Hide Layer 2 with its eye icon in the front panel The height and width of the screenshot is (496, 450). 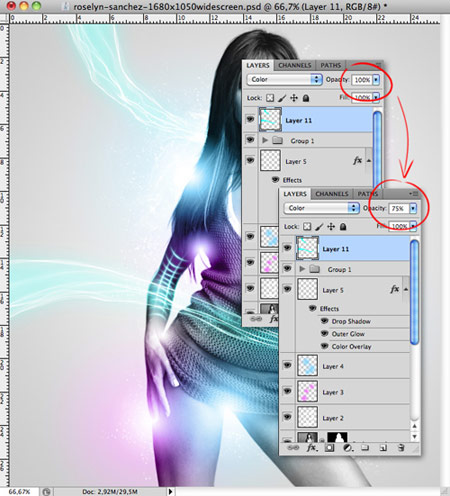pos(287,417)
